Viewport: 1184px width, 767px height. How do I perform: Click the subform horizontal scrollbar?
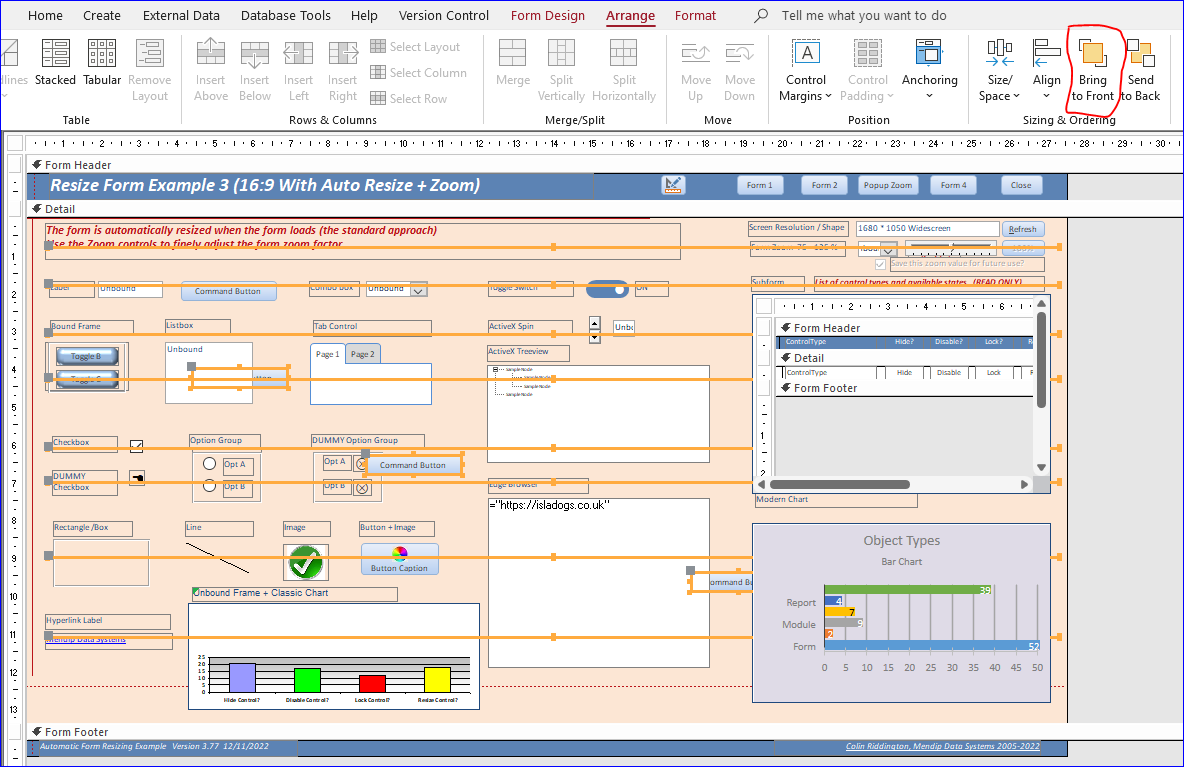coord(894,485)
